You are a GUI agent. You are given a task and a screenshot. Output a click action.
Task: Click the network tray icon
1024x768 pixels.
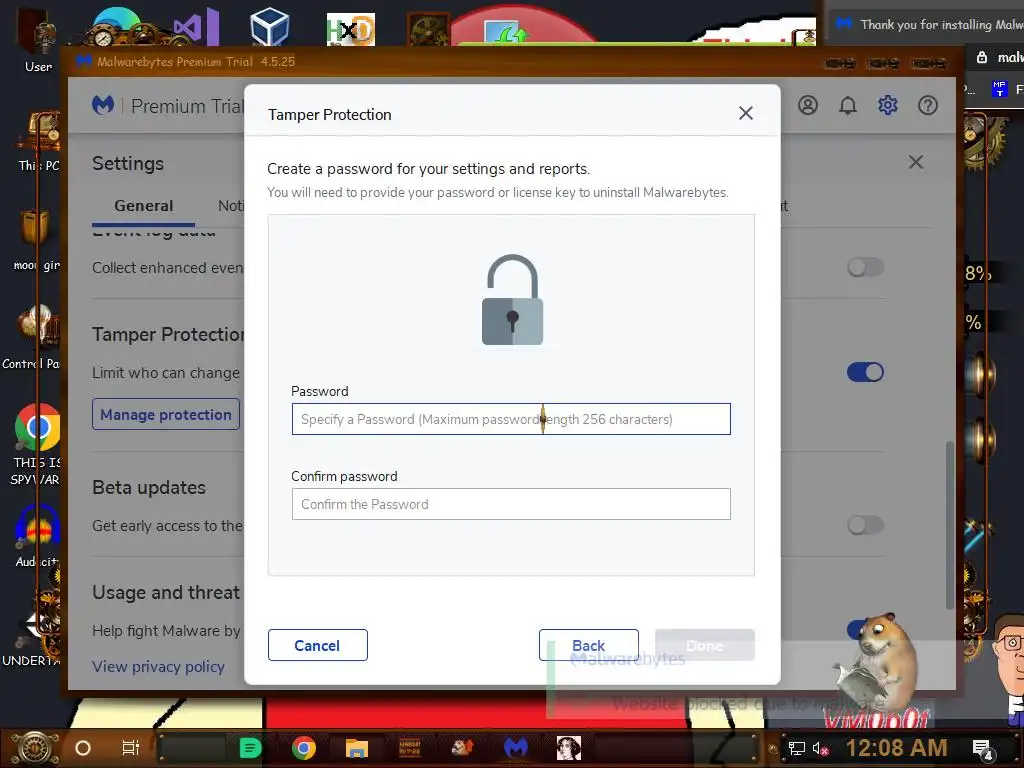point(797,748)
